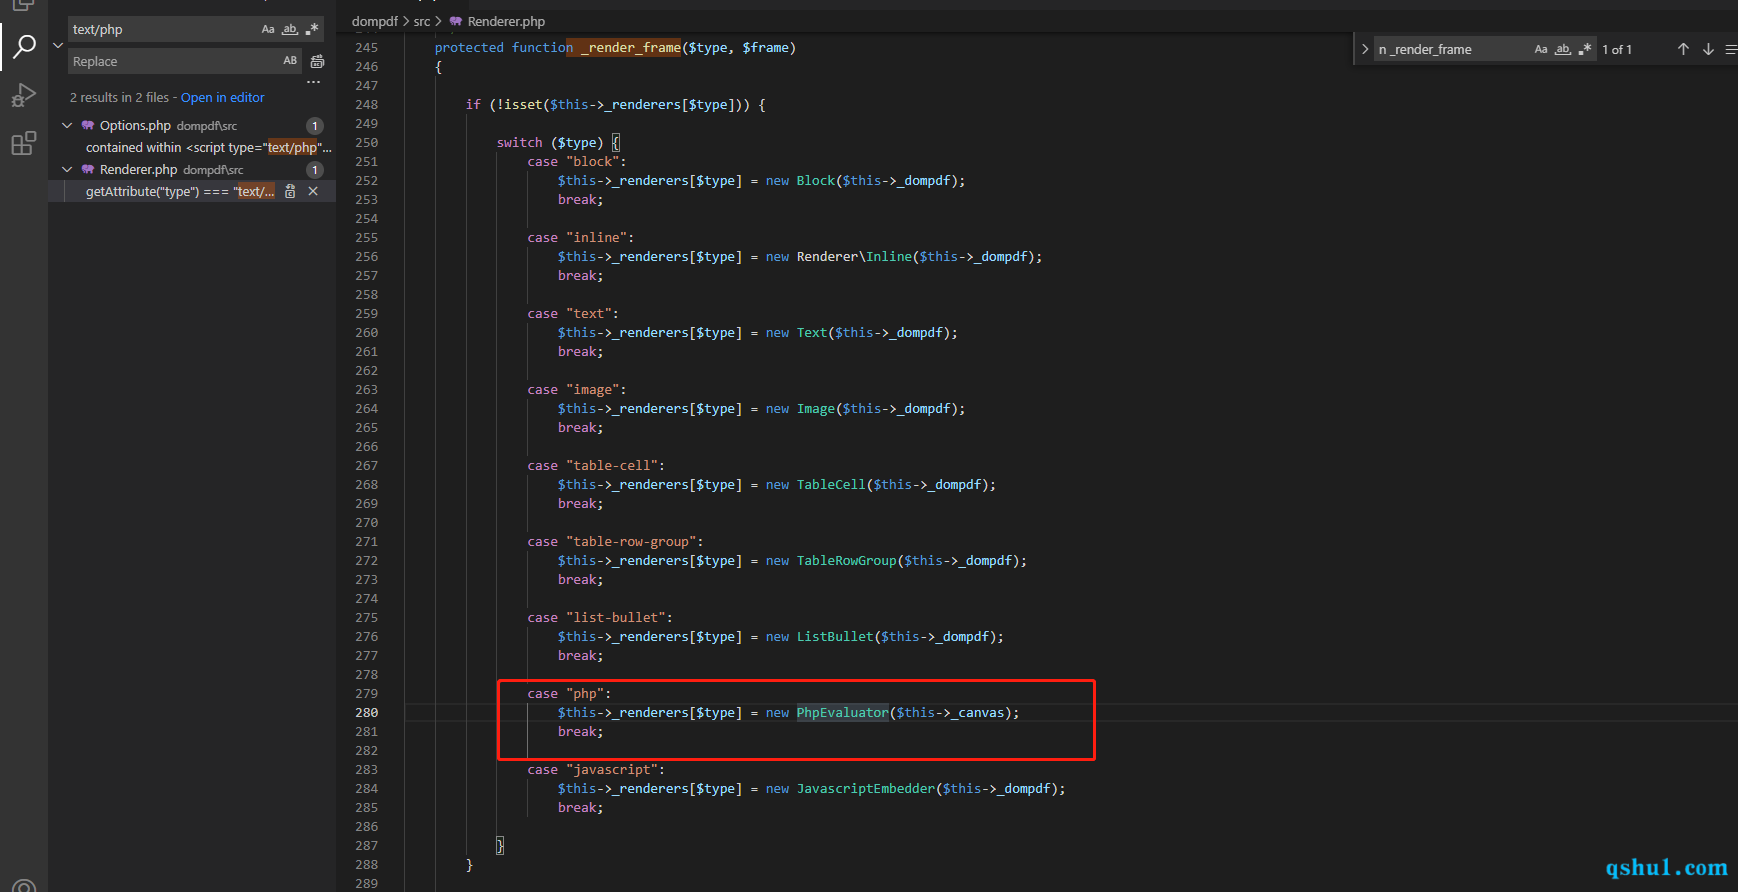The width and height of the screenshot is (1738, 892).
Task: Click the Open in editor link
Action: click(x=222, y=98)
